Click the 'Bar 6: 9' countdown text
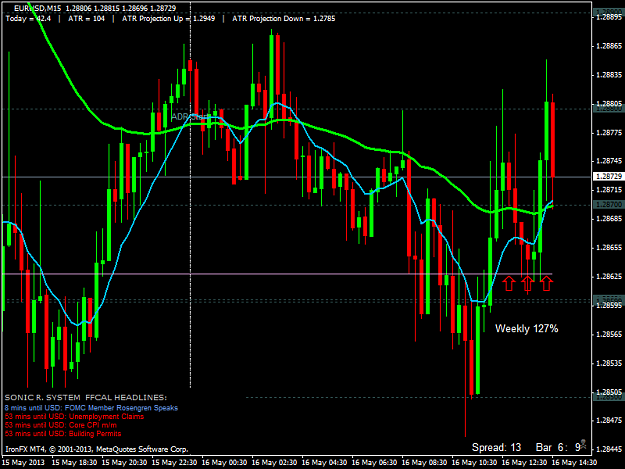The height and width of the screenshot is (469, 625). point(558,447)
